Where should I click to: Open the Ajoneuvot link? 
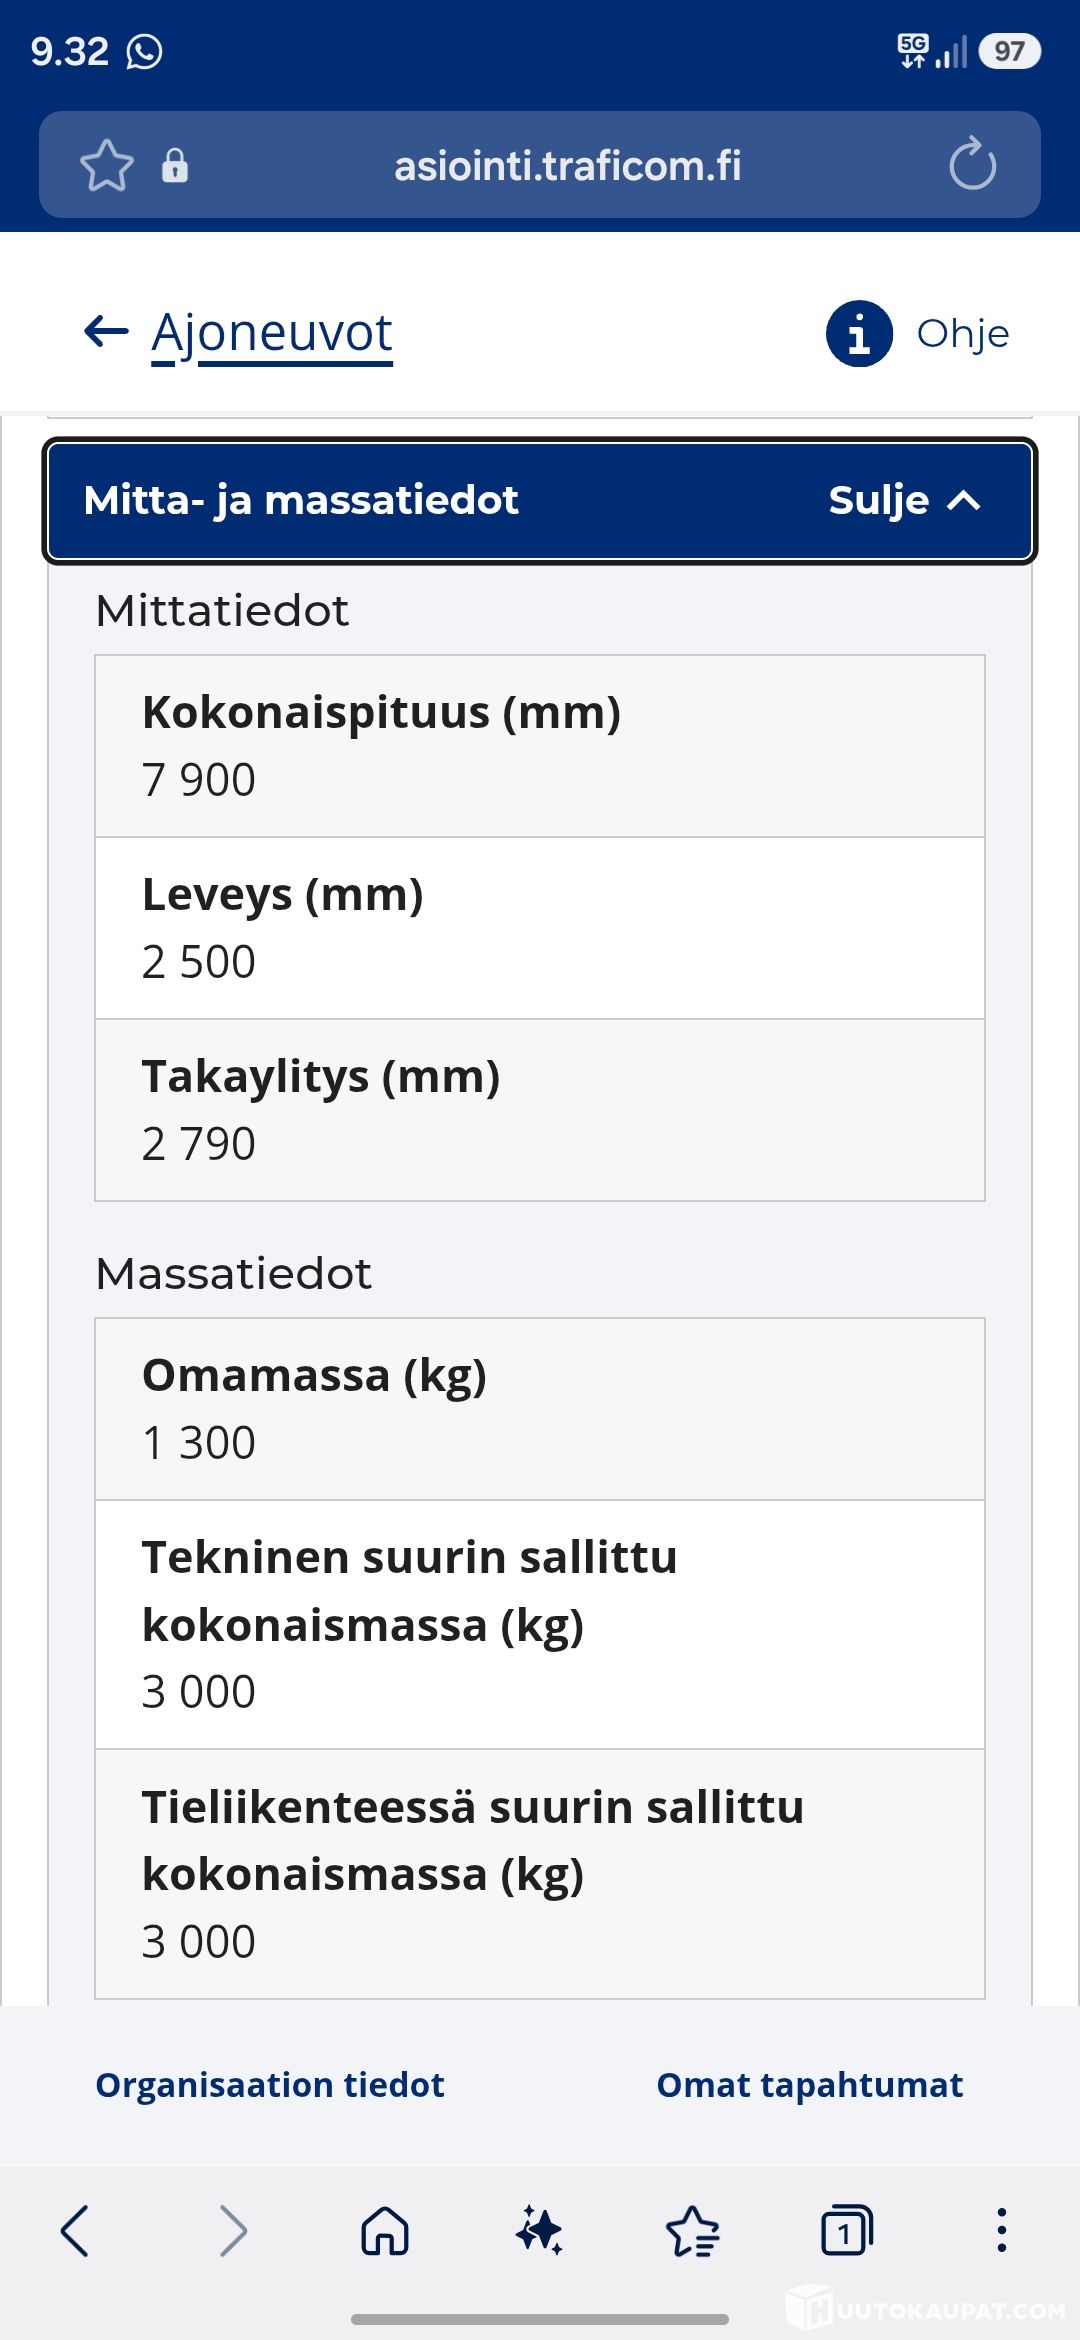pos(272,333)
